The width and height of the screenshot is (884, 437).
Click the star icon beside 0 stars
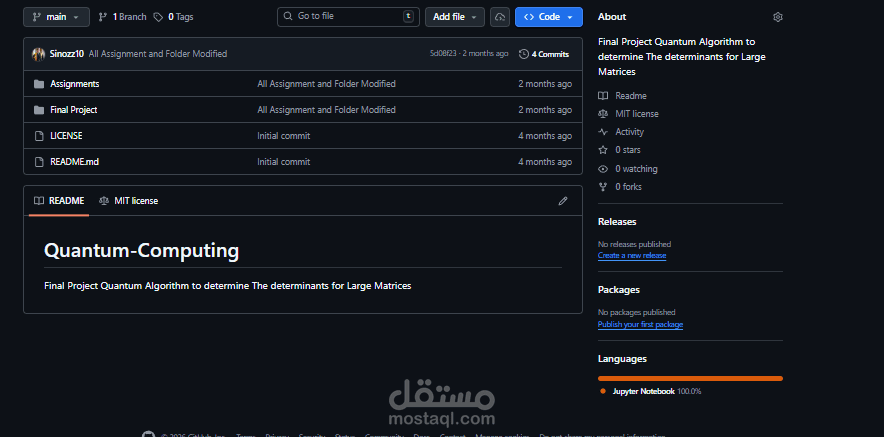click(x=603, y=150)
